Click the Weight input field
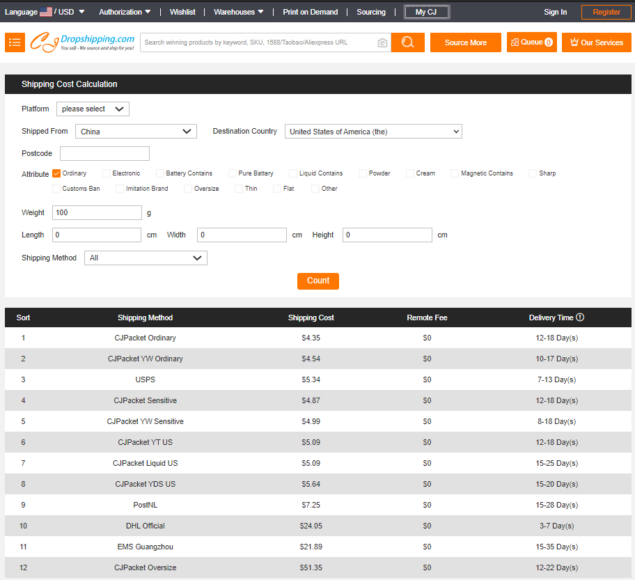This screenshot has height=580, width=635. point(97,213)
